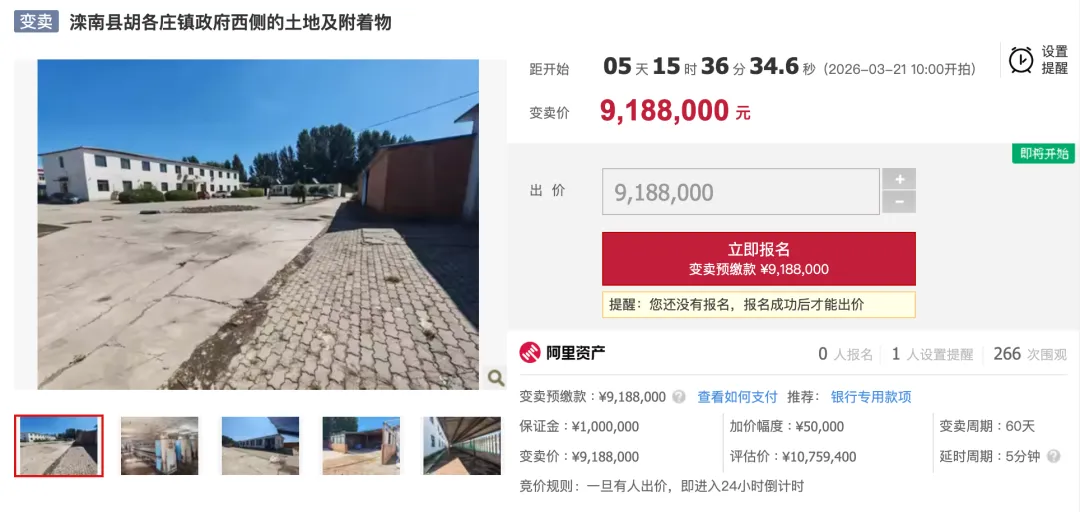Click the 即将开始 green status badge
Screen dimensions: 1080x512
[x=1043, y=153]
